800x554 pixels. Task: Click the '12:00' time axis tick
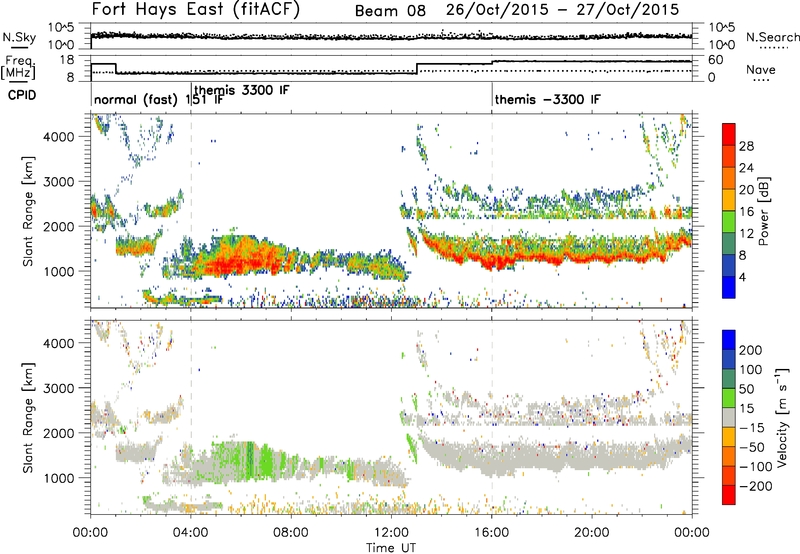pyautogui.click(x=391, y=533)
